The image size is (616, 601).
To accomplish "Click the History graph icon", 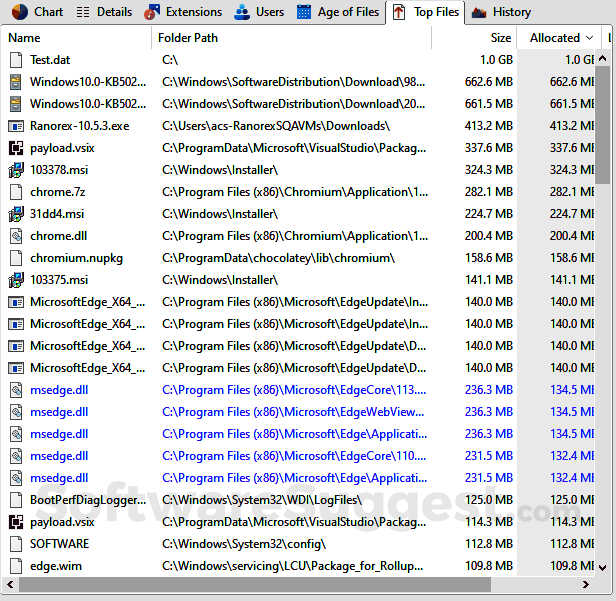I will (479, 13).
